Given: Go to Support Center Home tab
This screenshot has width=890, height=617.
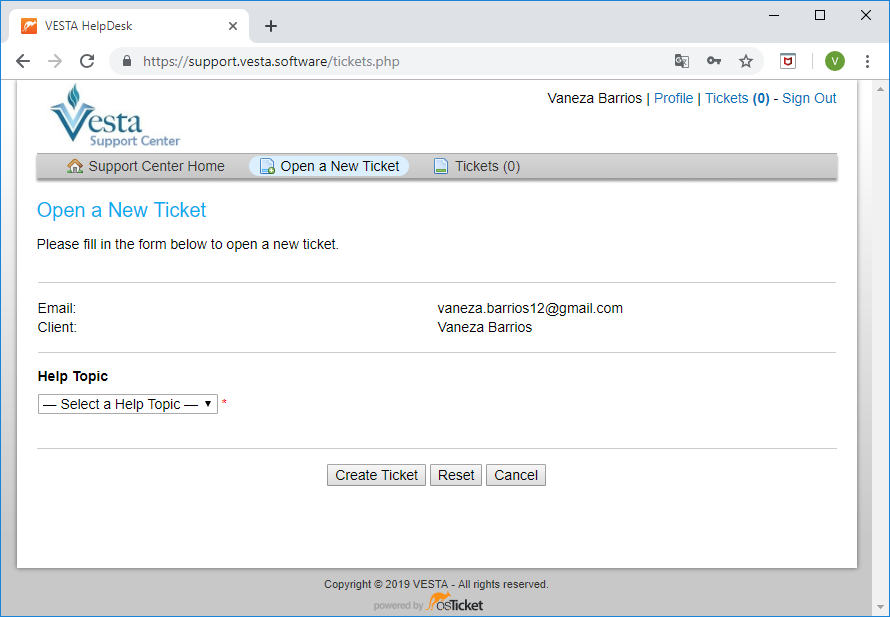Looking at the screenshot, I should click(146, 166).
